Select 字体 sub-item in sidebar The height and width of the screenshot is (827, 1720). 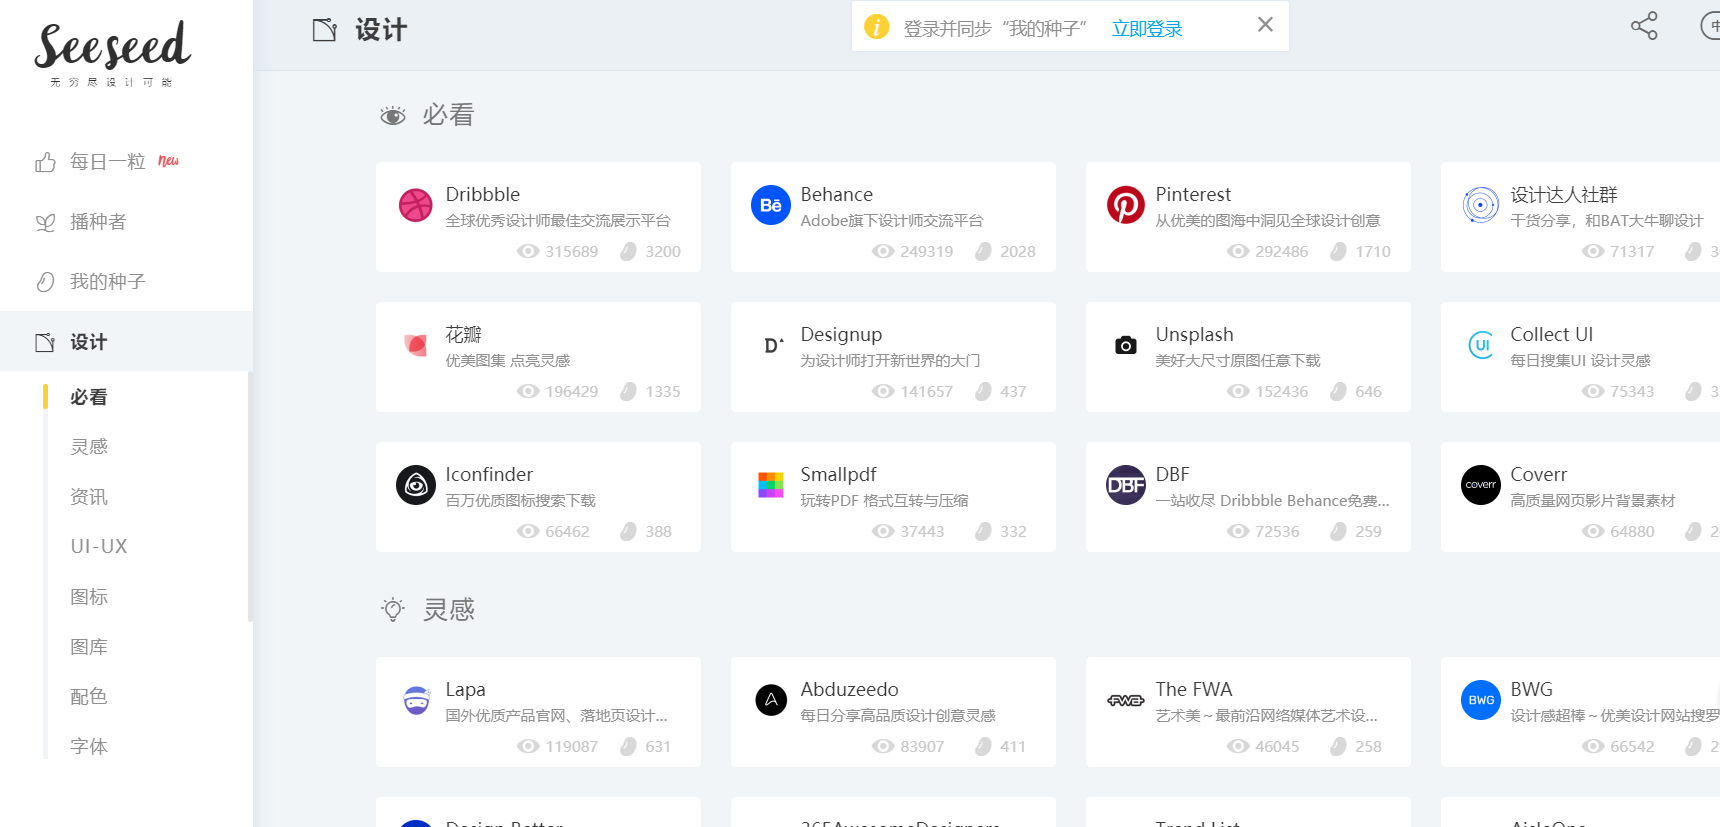click(x=89, y=747)
